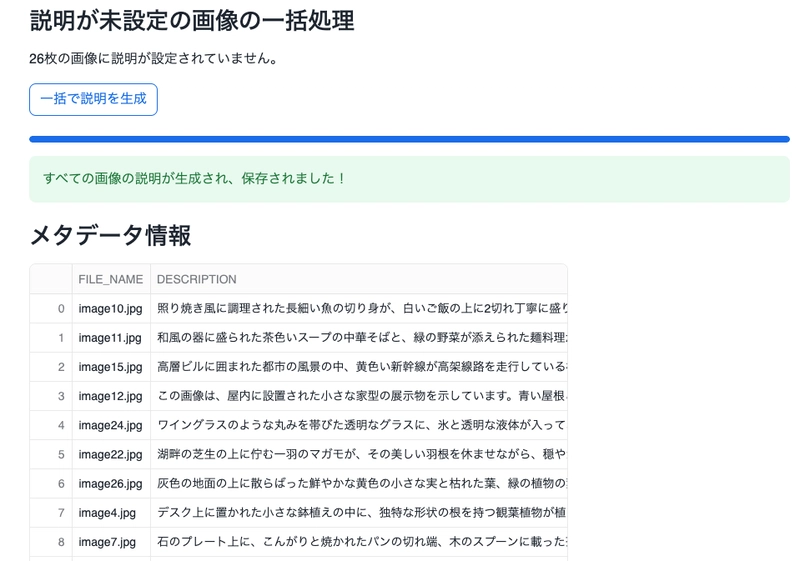
Task: Sort by DESCRIPTION column header
Action: click(x=359, y=279)
